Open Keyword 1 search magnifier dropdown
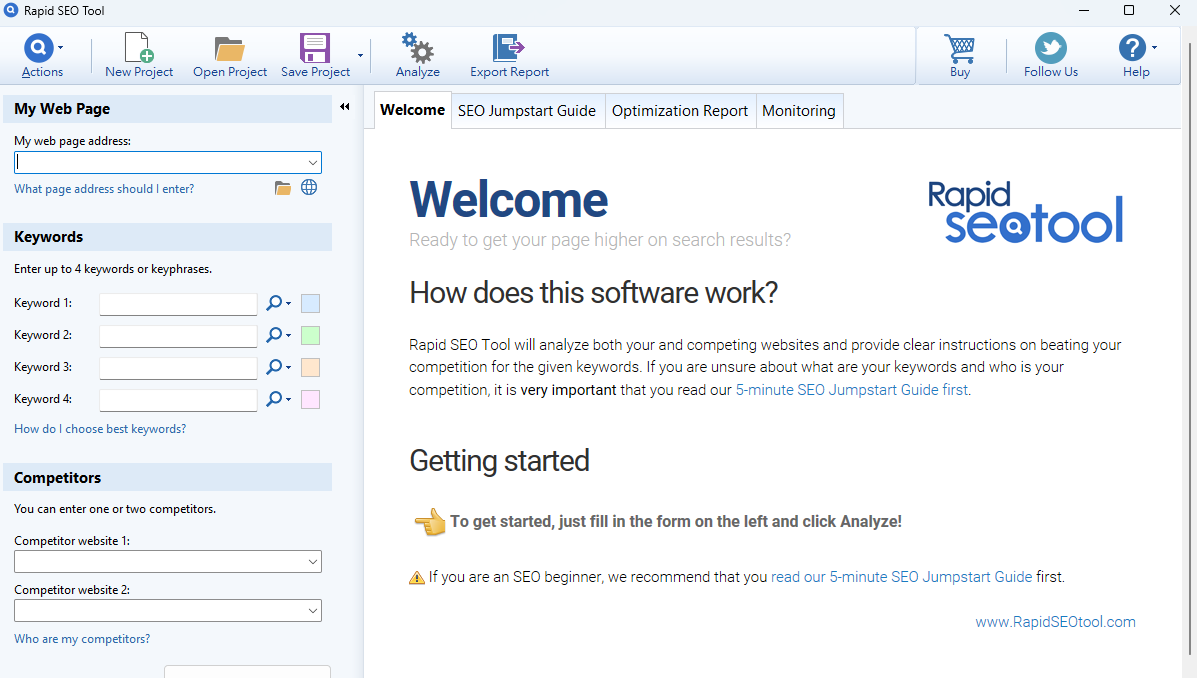Image resolution: width=1197 pixels, height=678 pixels. [x=278, y=304]
